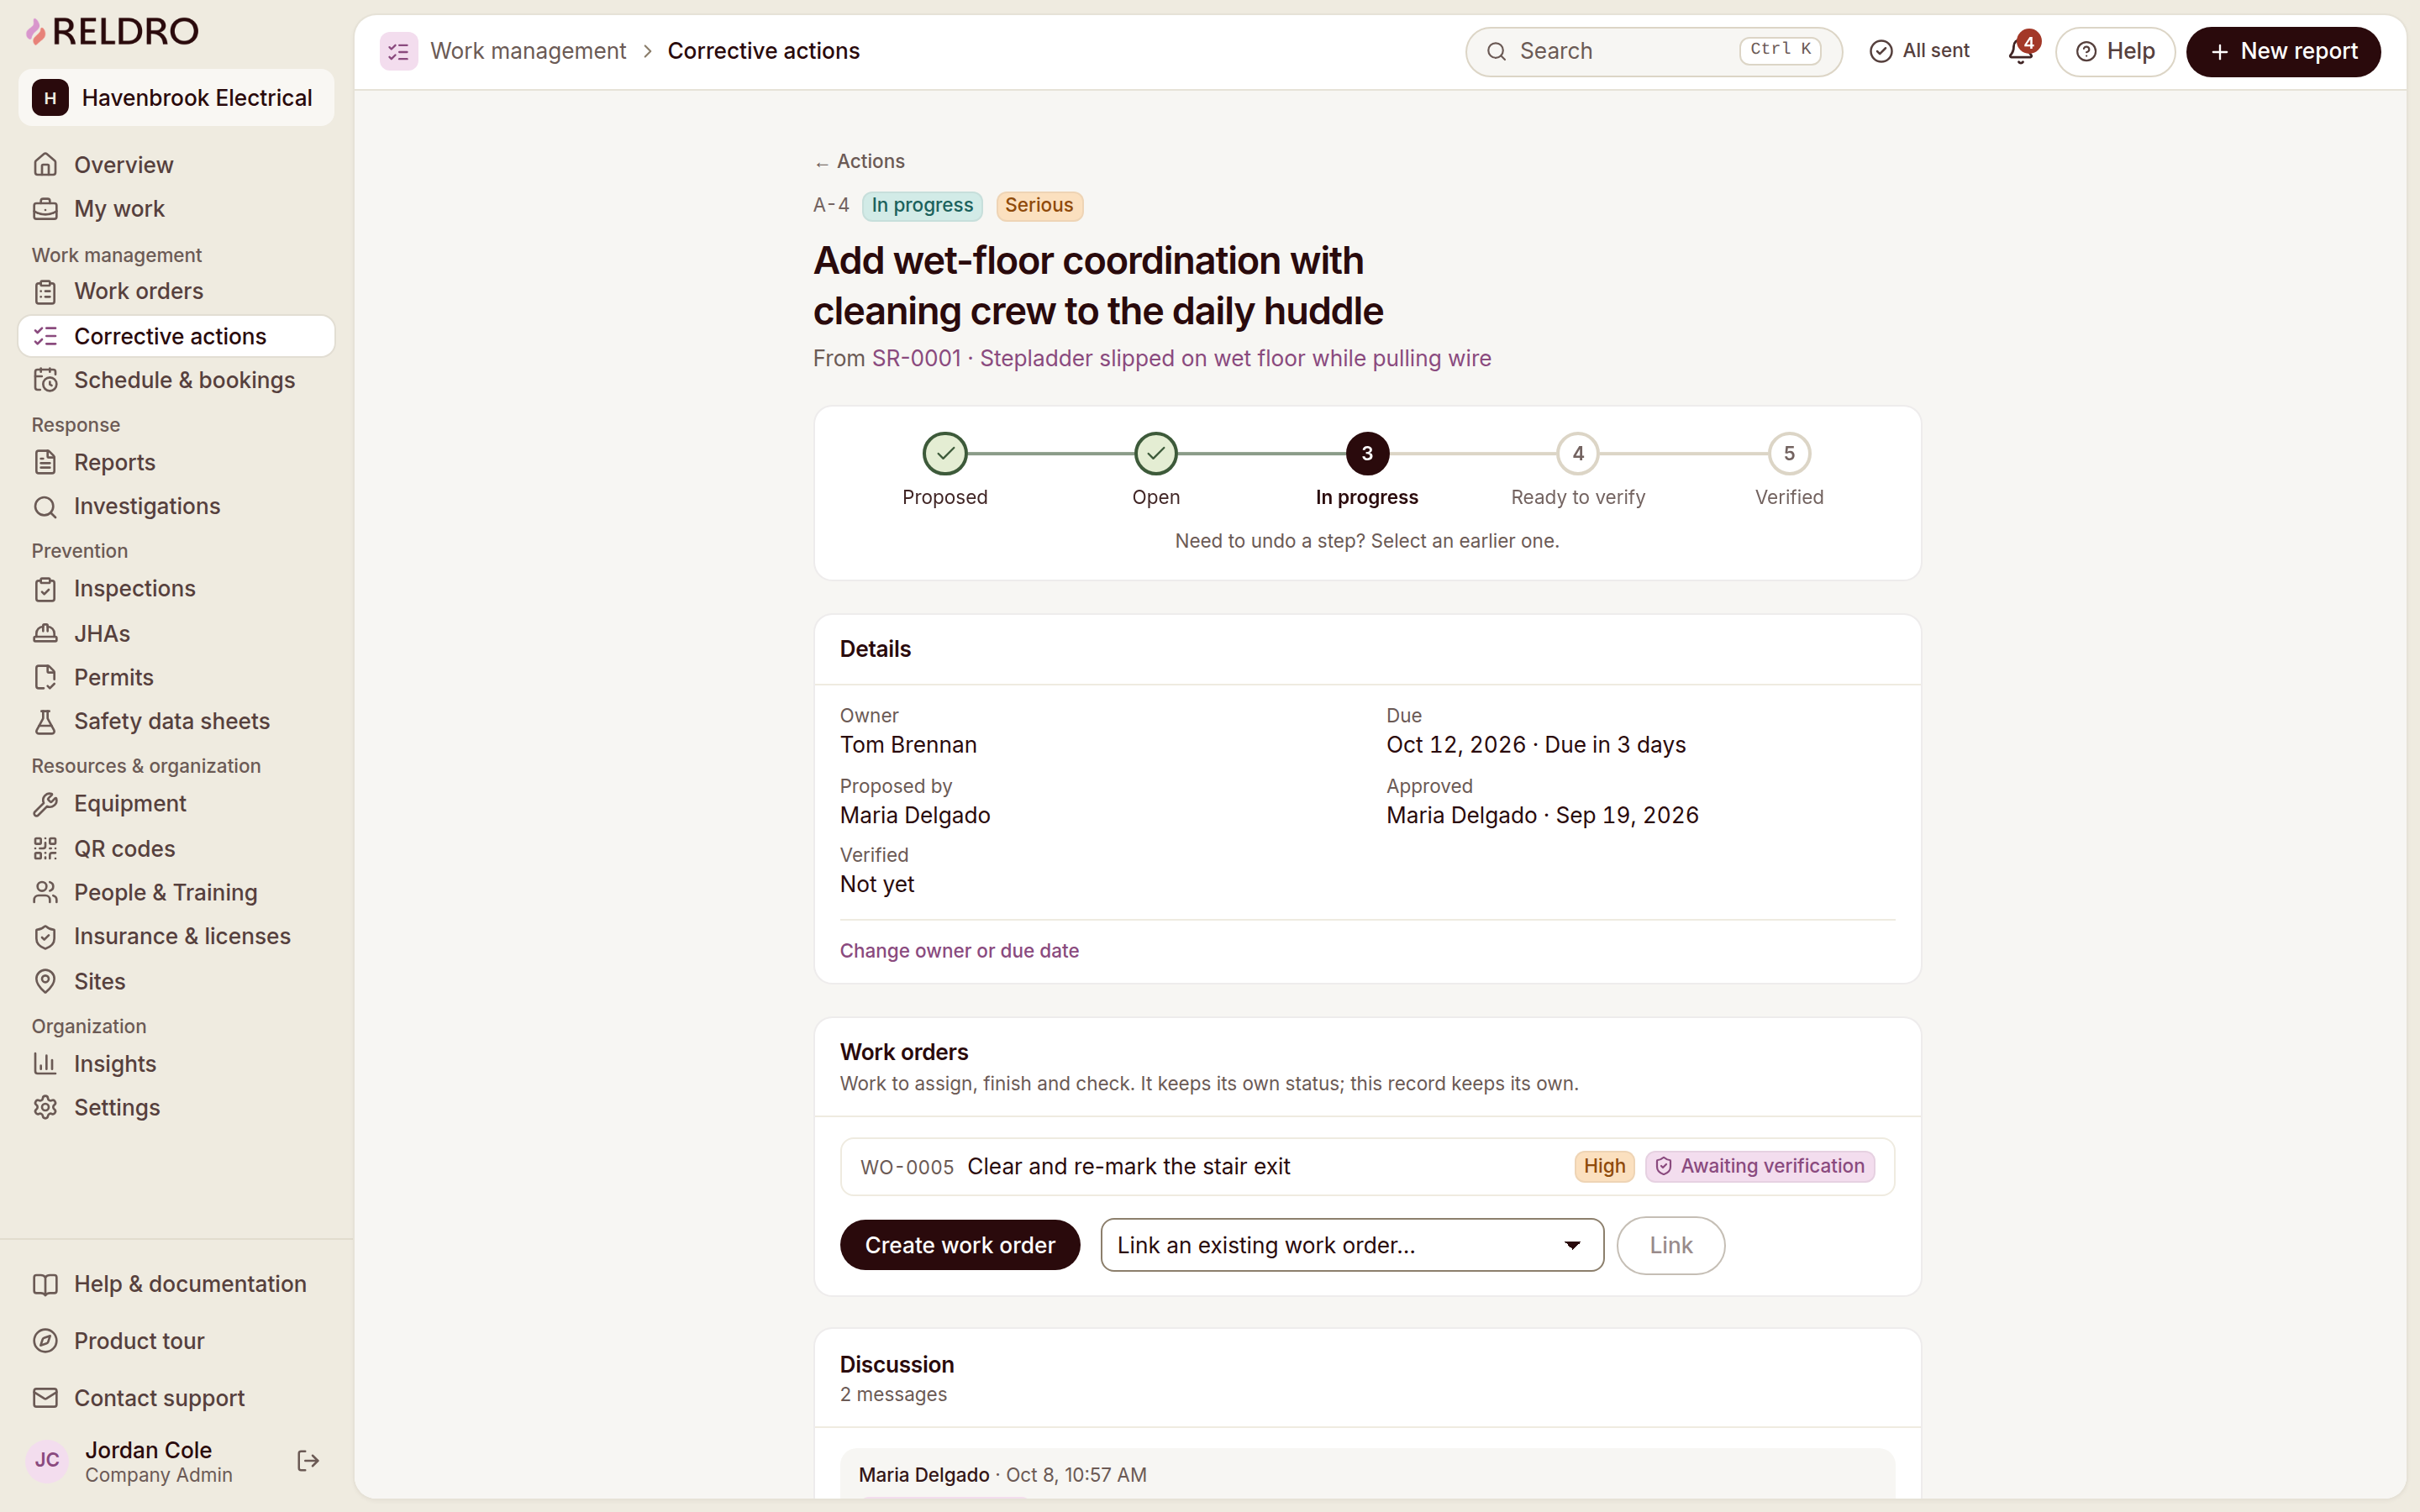2420x1512 pixels.
Task: Open Safety data sheets page
Action: coord(176,721)
